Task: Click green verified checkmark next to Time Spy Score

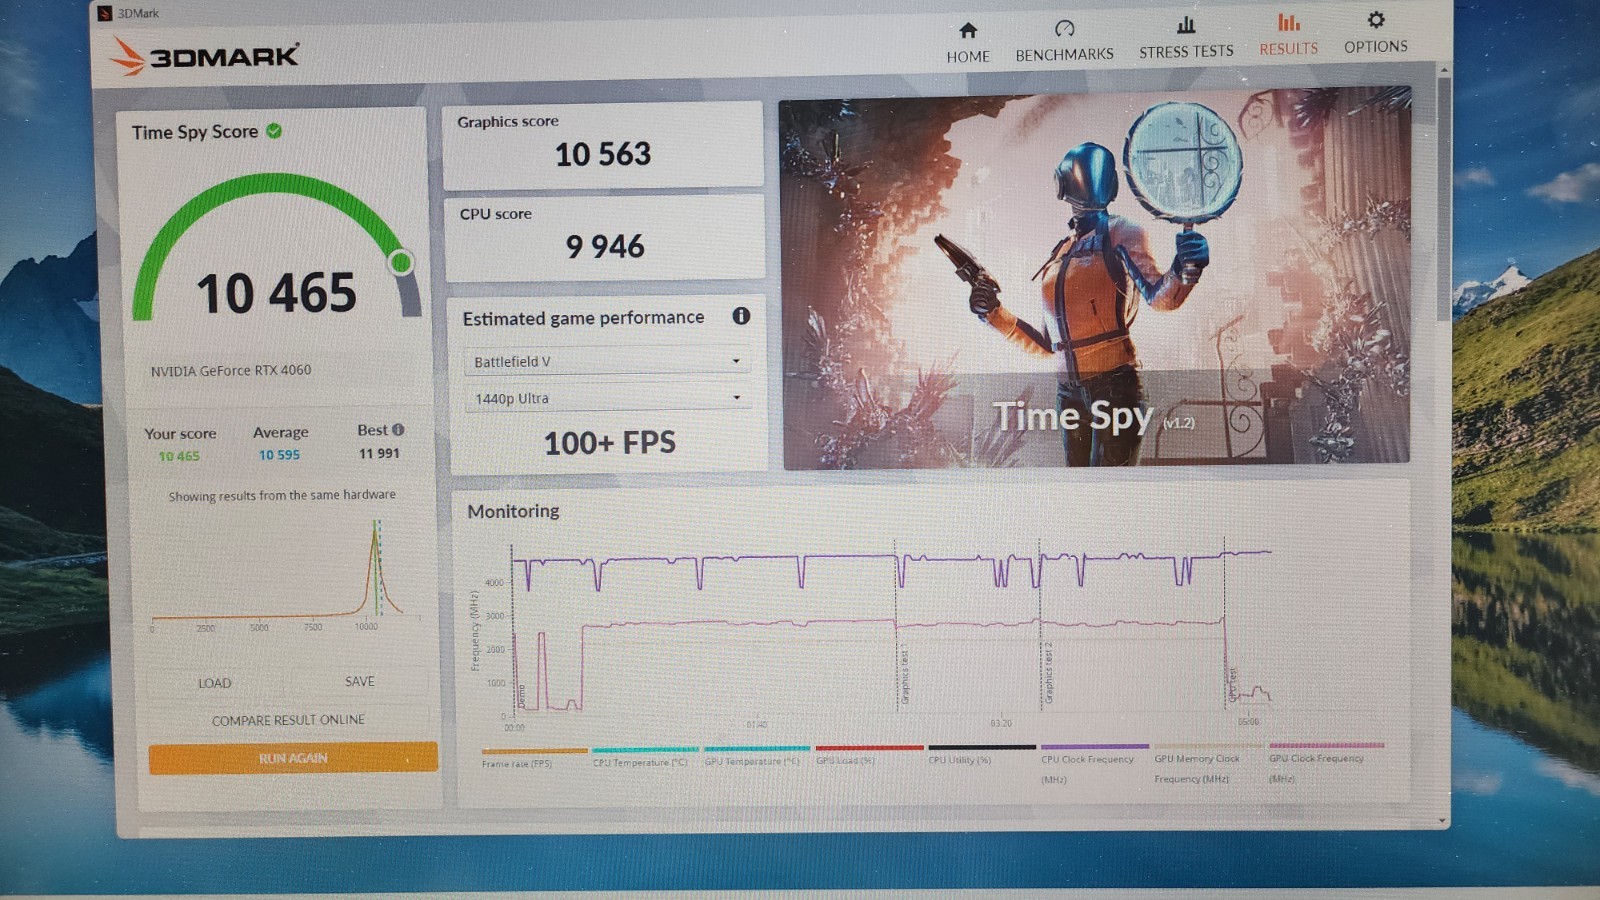Action: tap(274, 130)
